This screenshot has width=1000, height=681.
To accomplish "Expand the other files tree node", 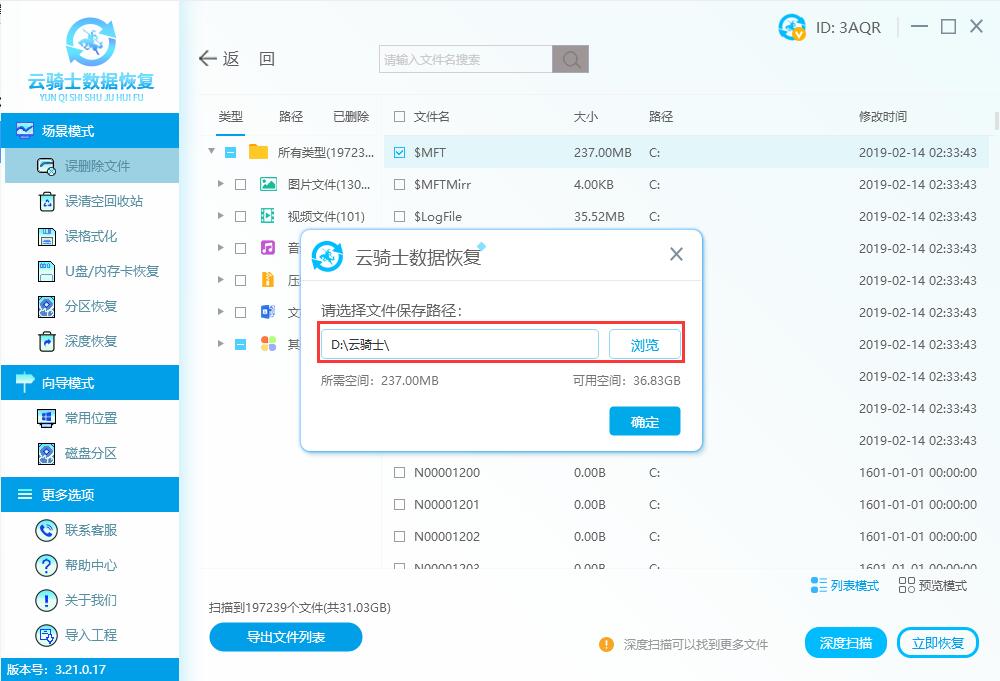I will tap(221, 343).
